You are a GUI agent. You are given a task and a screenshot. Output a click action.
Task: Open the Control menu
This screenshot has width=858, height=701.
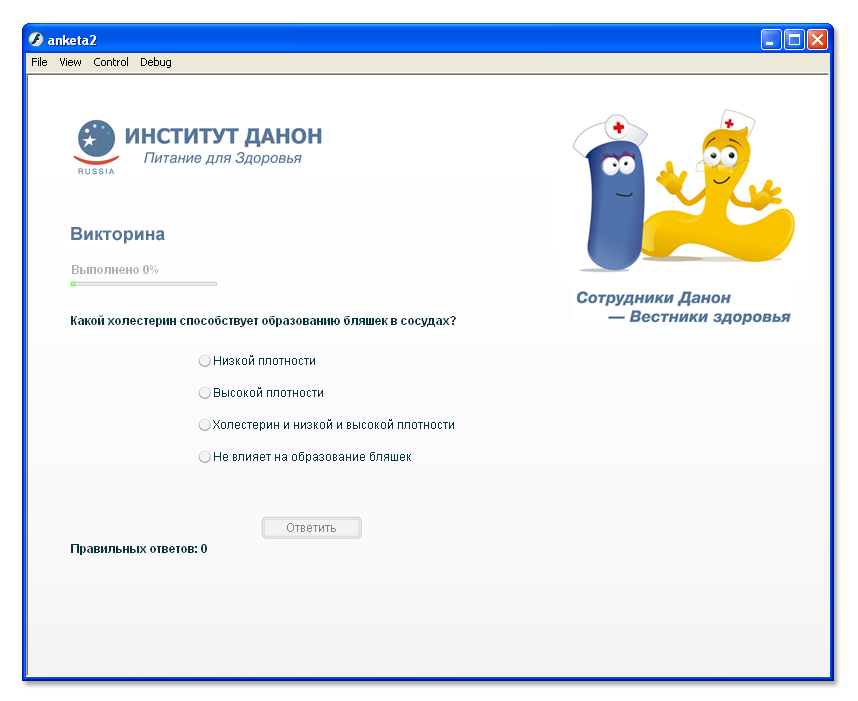110,62
